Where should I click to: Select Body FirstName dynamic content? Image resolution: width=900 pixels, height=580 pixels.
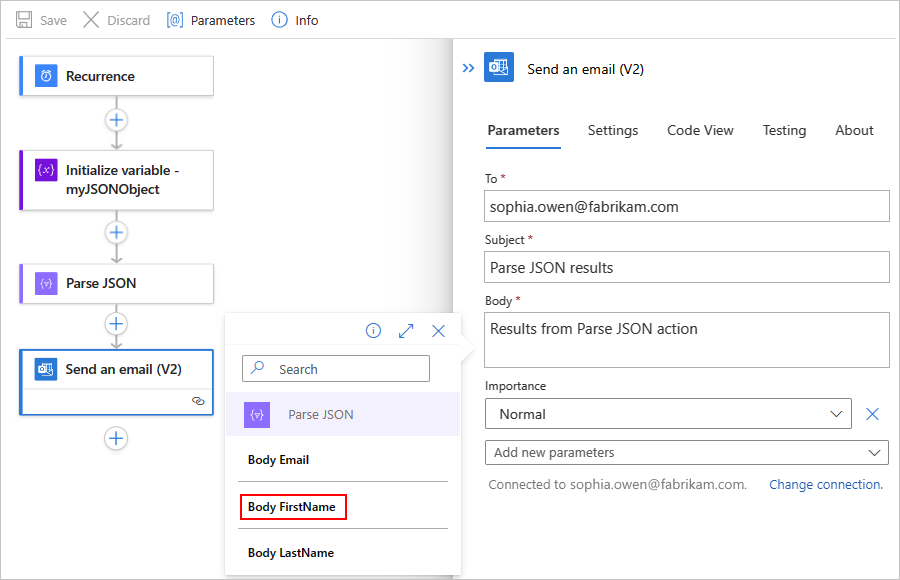click(x=293, y=507)
